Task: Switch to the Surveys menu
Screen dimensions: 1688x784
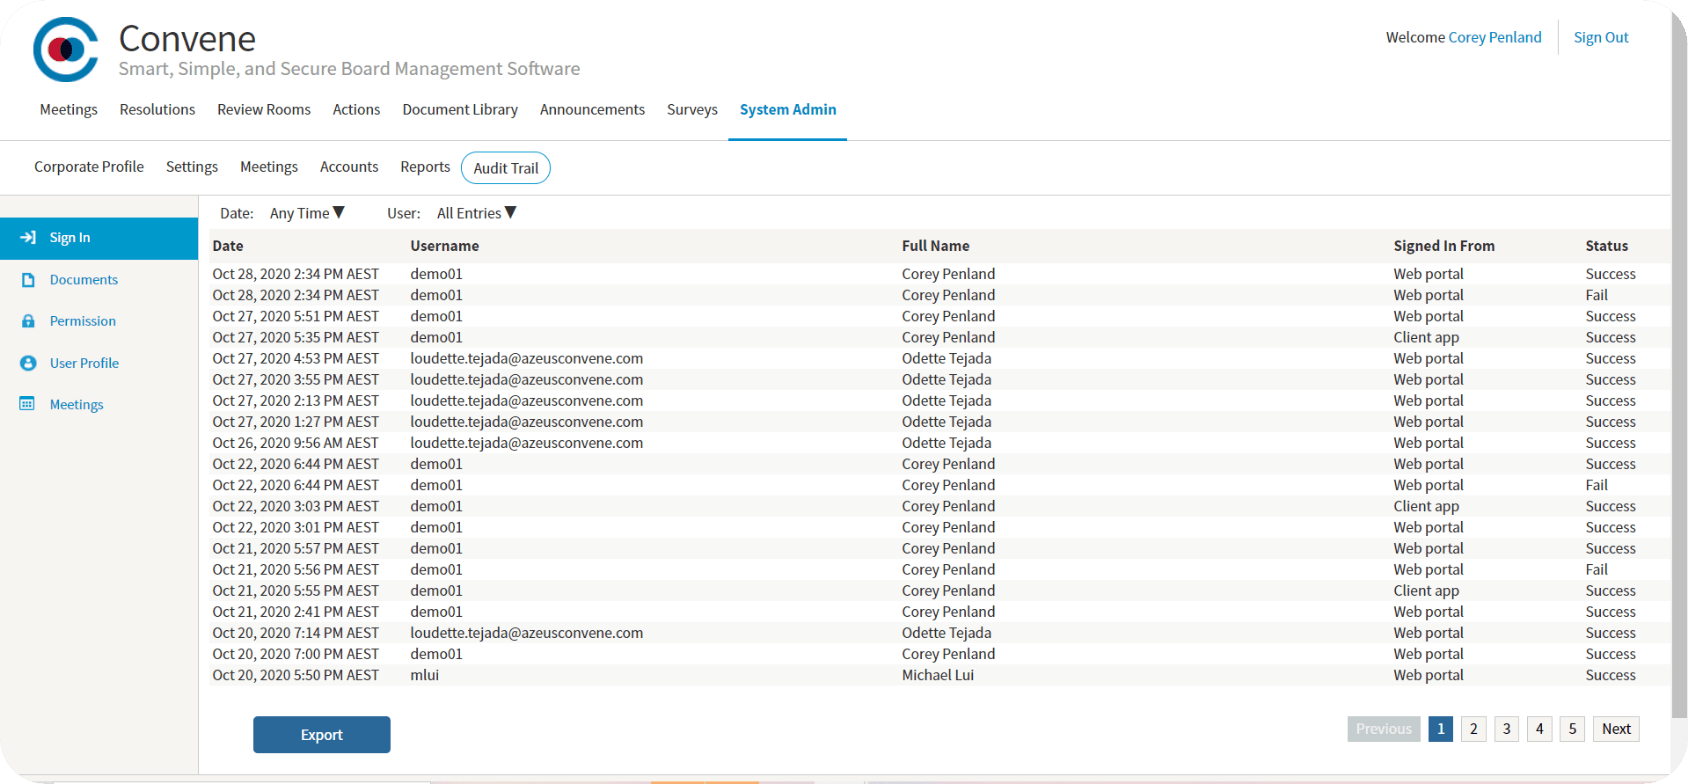Action: 692,110
